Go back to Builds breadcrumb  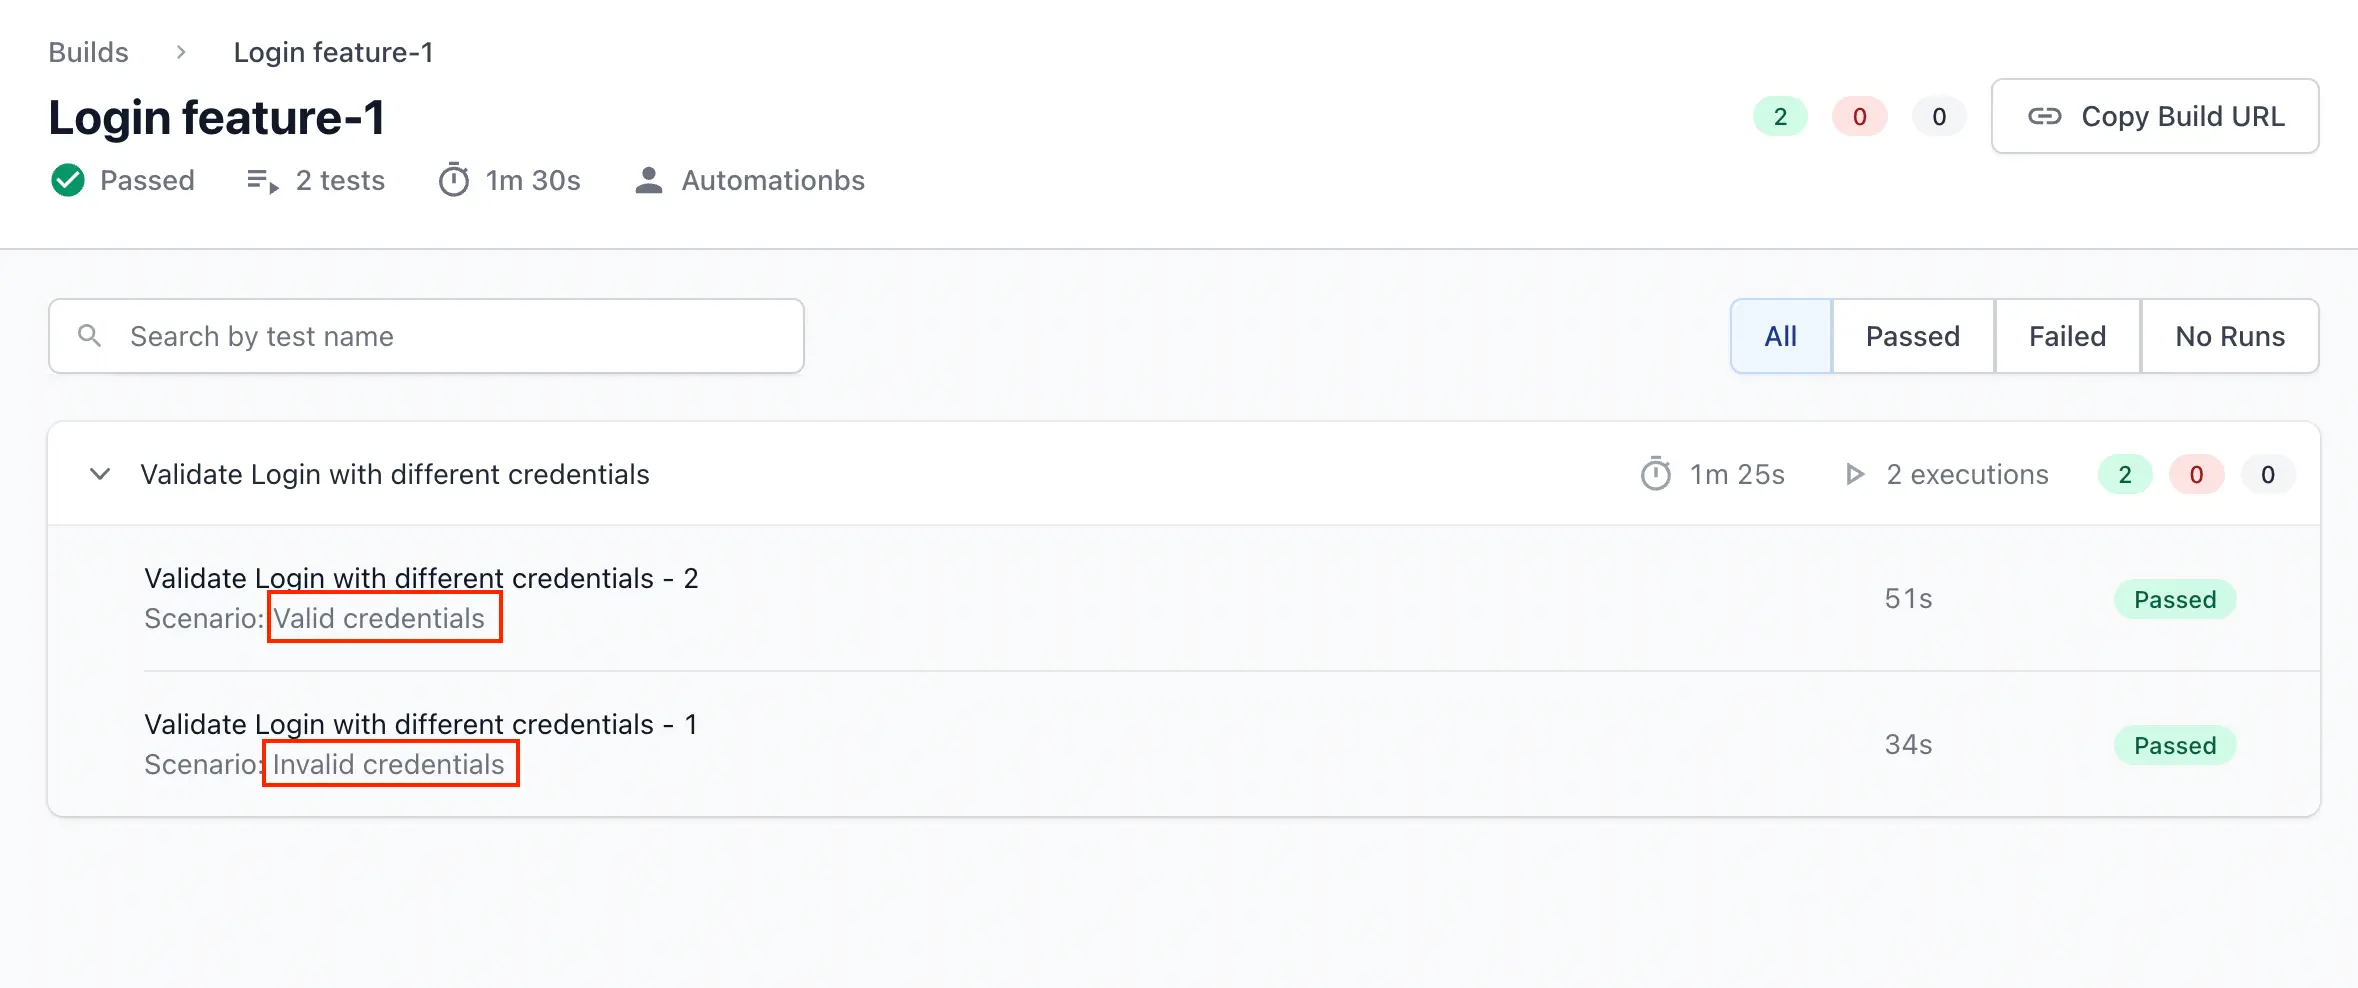[x=89, y=52]
